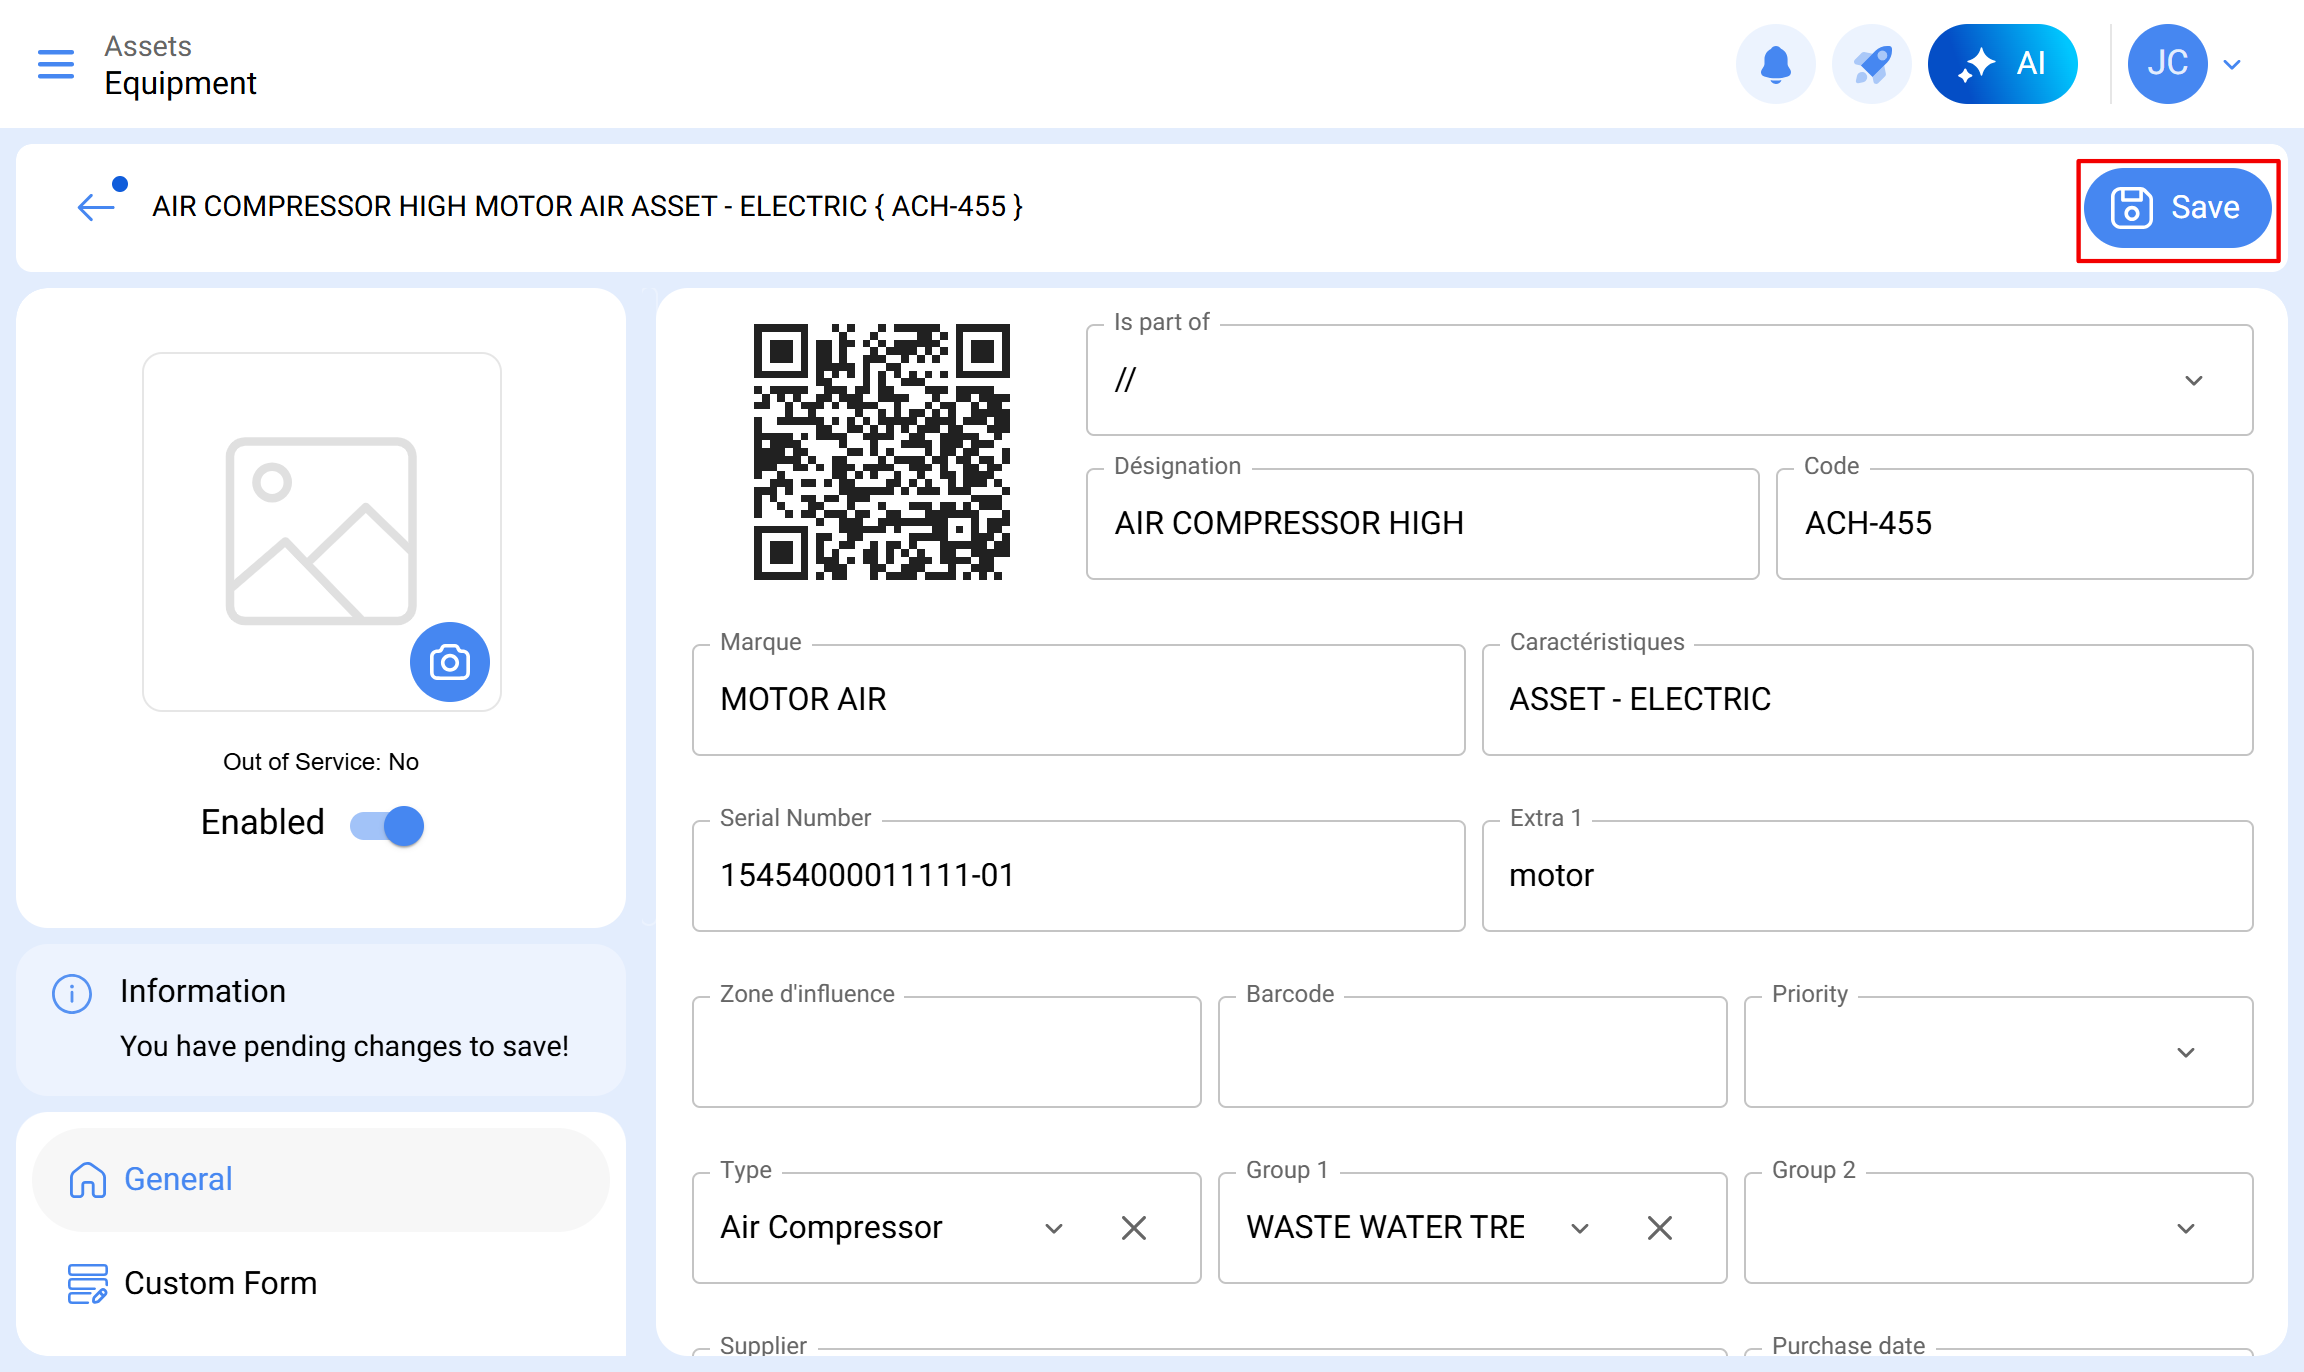Viewport: 2304px width, 1372px height.
Task: Click the QR code image
Action: tap(881, 451)
